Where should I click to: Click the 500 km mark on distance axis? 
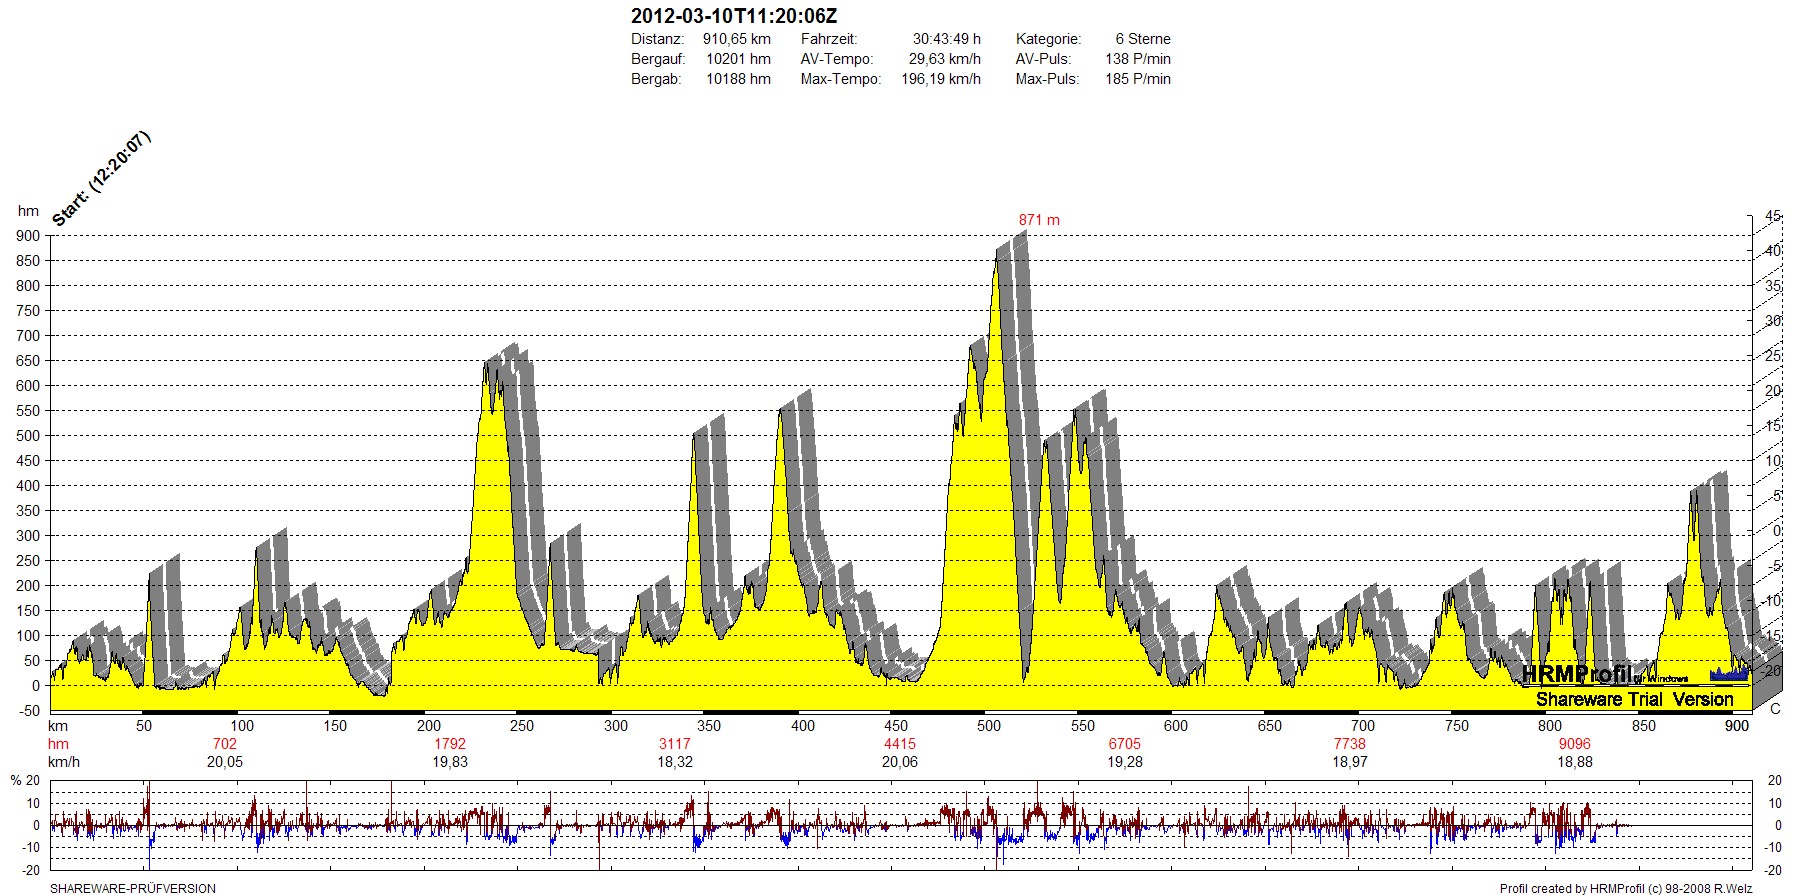pos(989,726)
